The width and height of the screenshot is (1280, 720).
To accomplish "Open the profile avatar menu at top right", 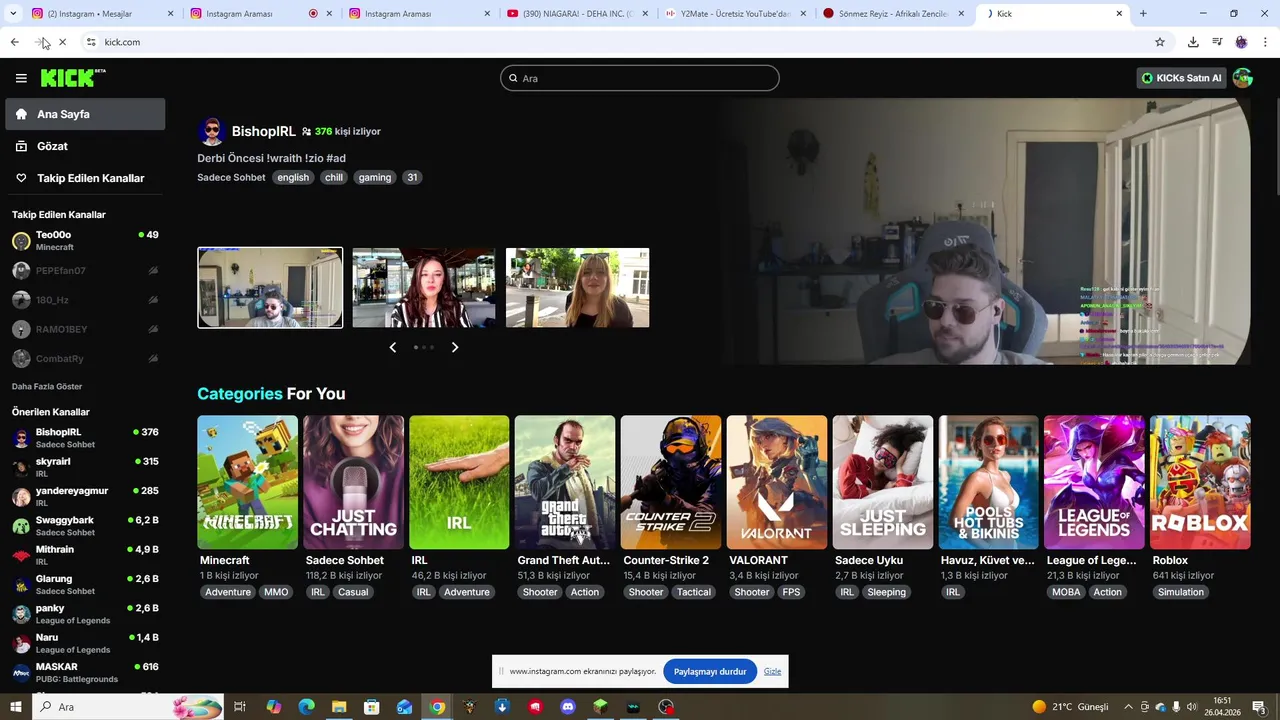I will pyautogui.click(x=1243, y=78).
